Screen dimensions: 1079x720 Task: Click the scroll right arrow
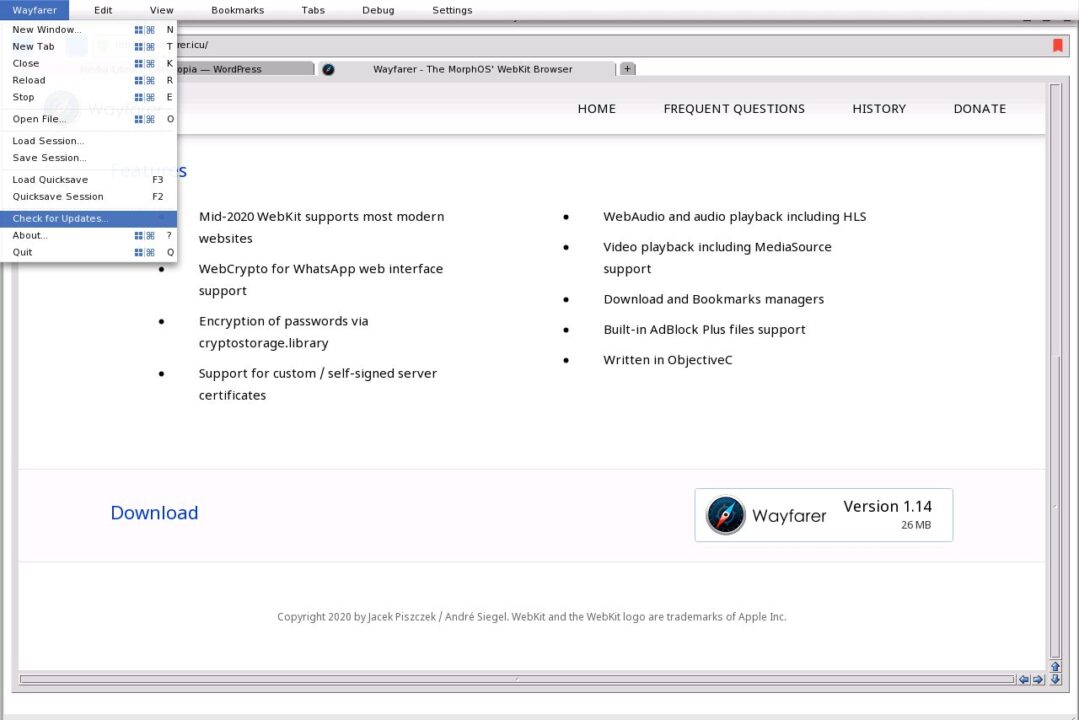click(x=1038, y=679)
